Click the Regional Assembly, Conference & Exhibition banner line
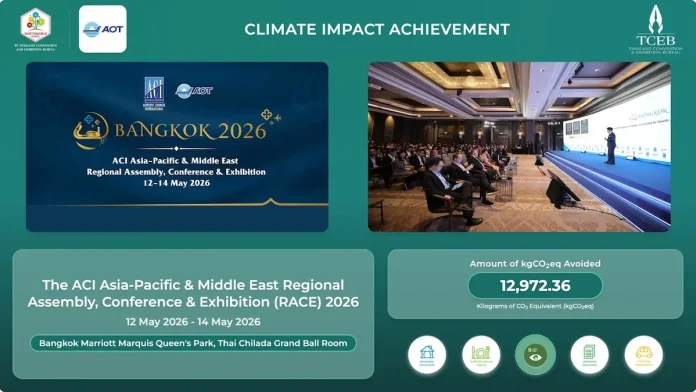Screen dimensions: 696x392 [176, 172]
